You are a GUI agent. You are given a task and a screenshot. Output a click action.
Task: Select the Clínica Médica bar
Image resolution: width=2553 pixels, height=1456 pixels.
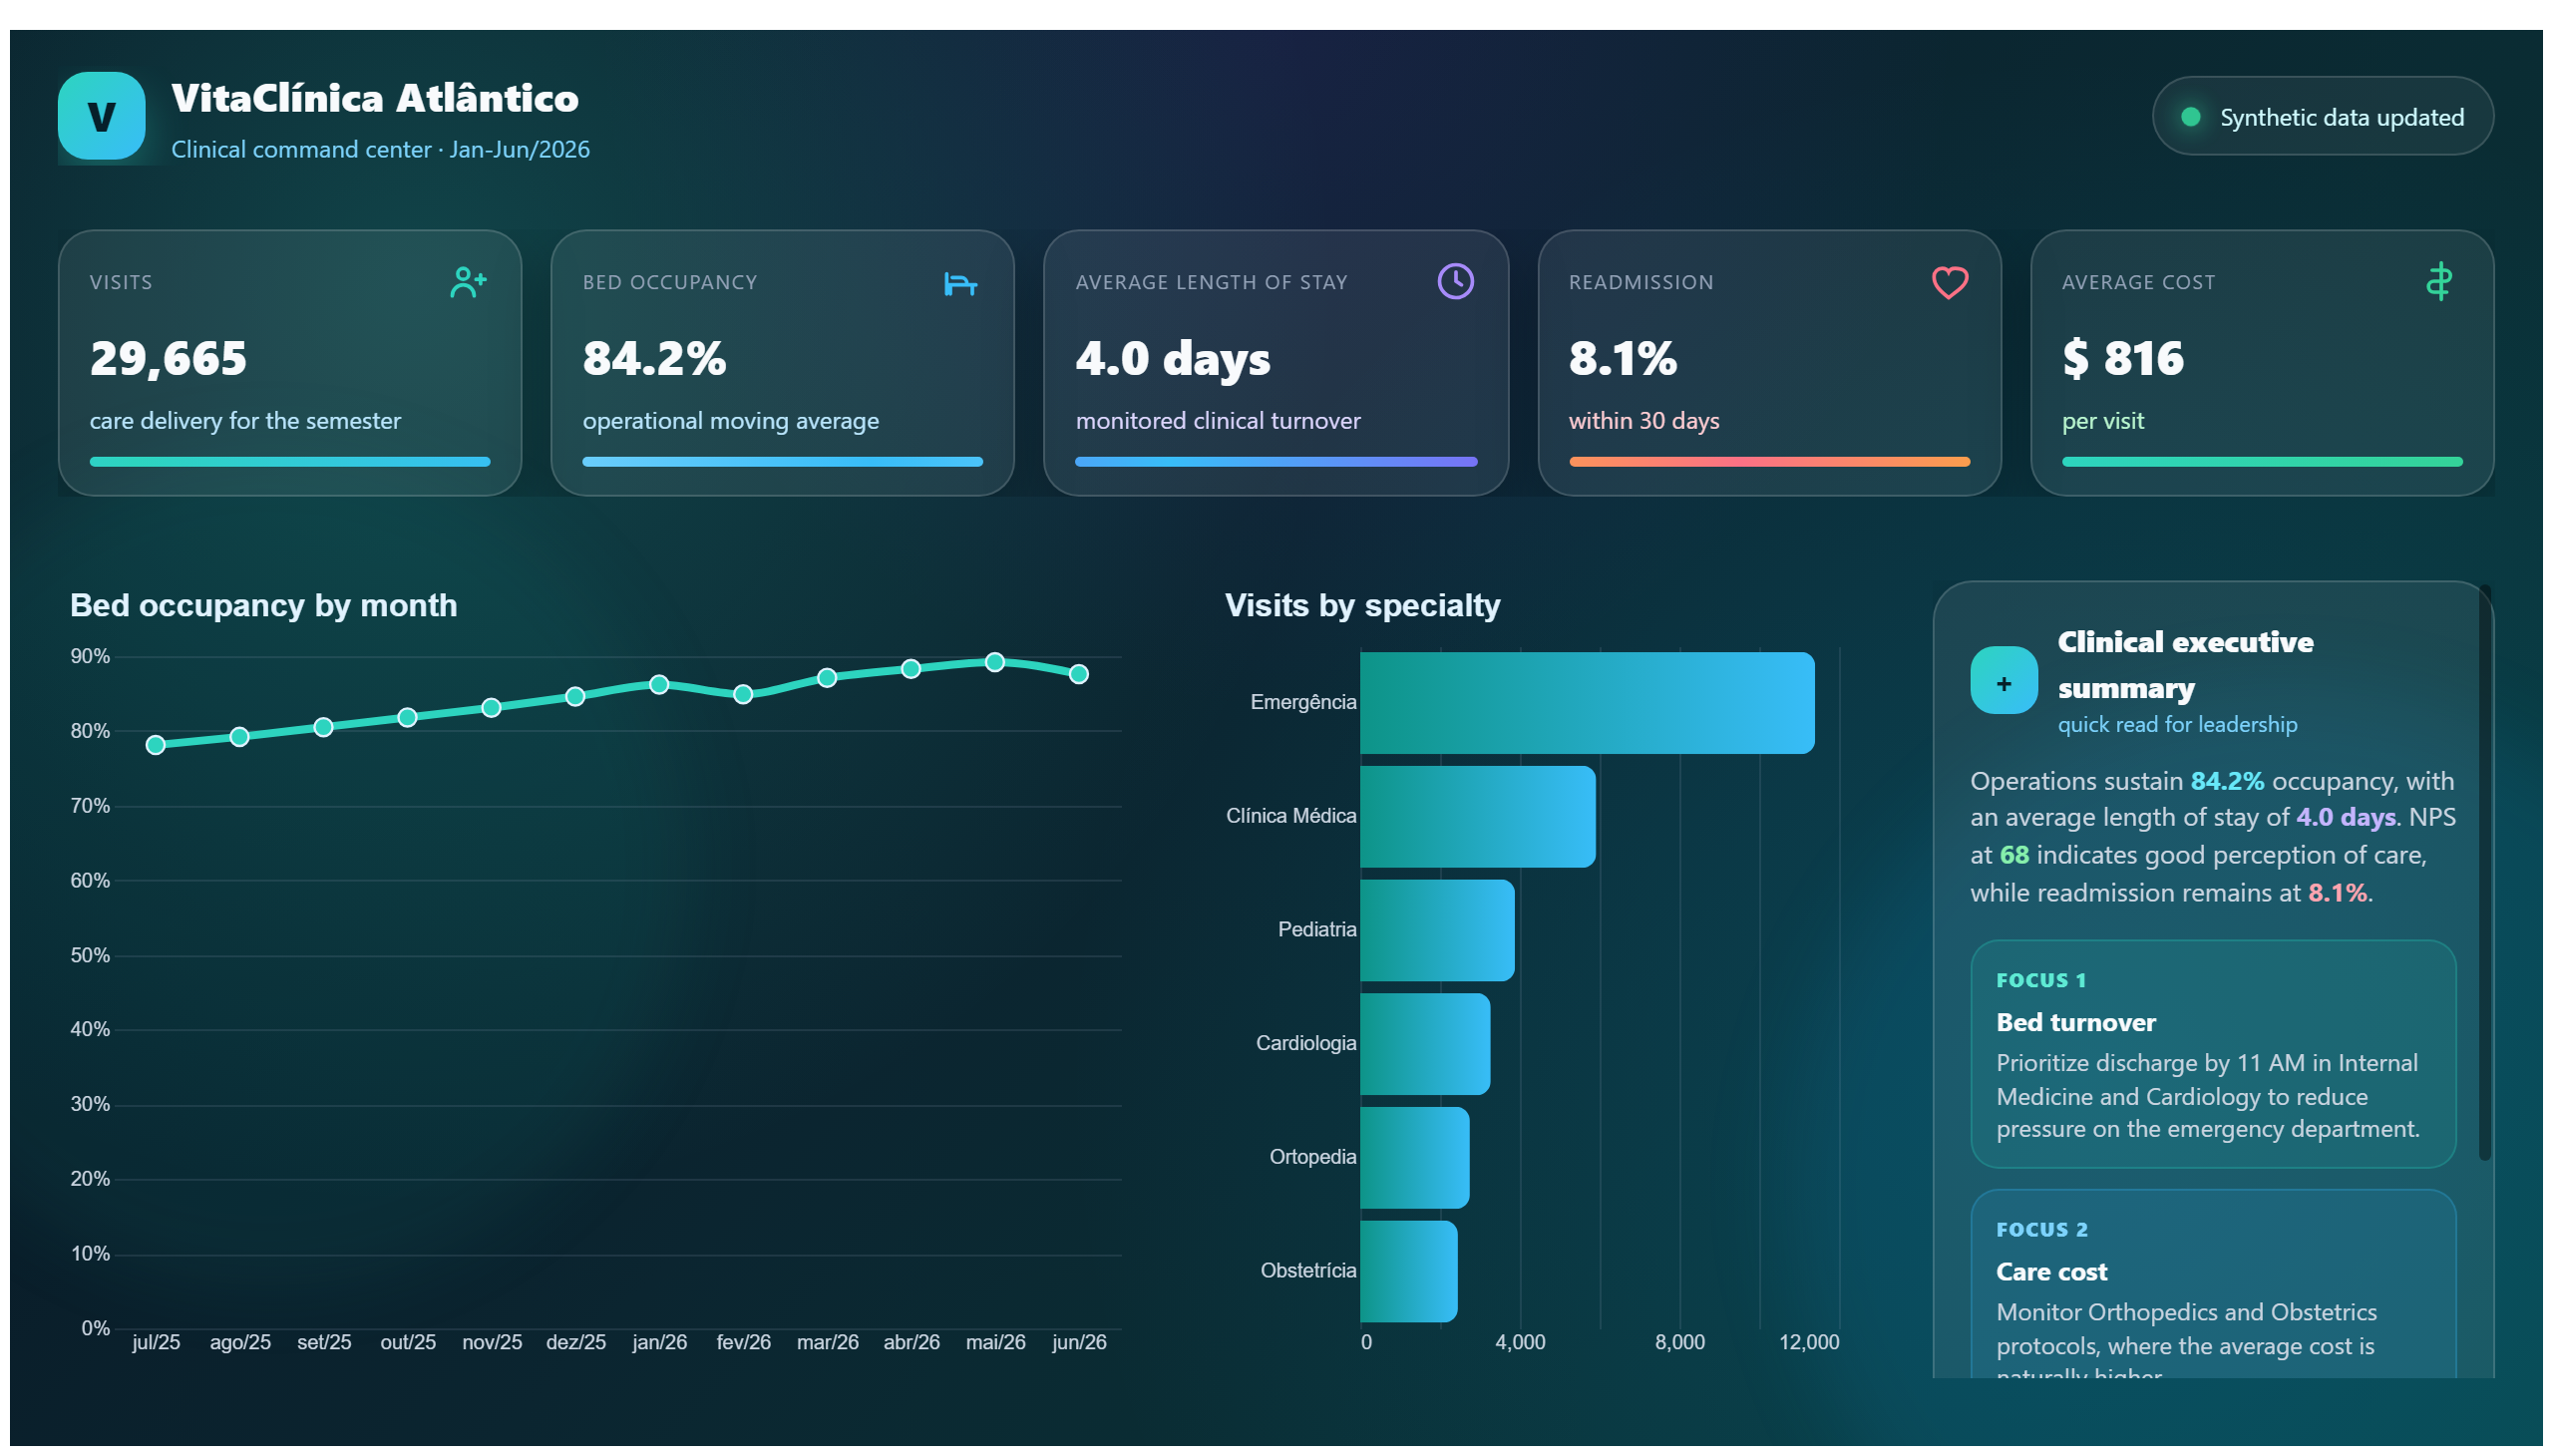pyautogui.click(x=1478, y=816)
